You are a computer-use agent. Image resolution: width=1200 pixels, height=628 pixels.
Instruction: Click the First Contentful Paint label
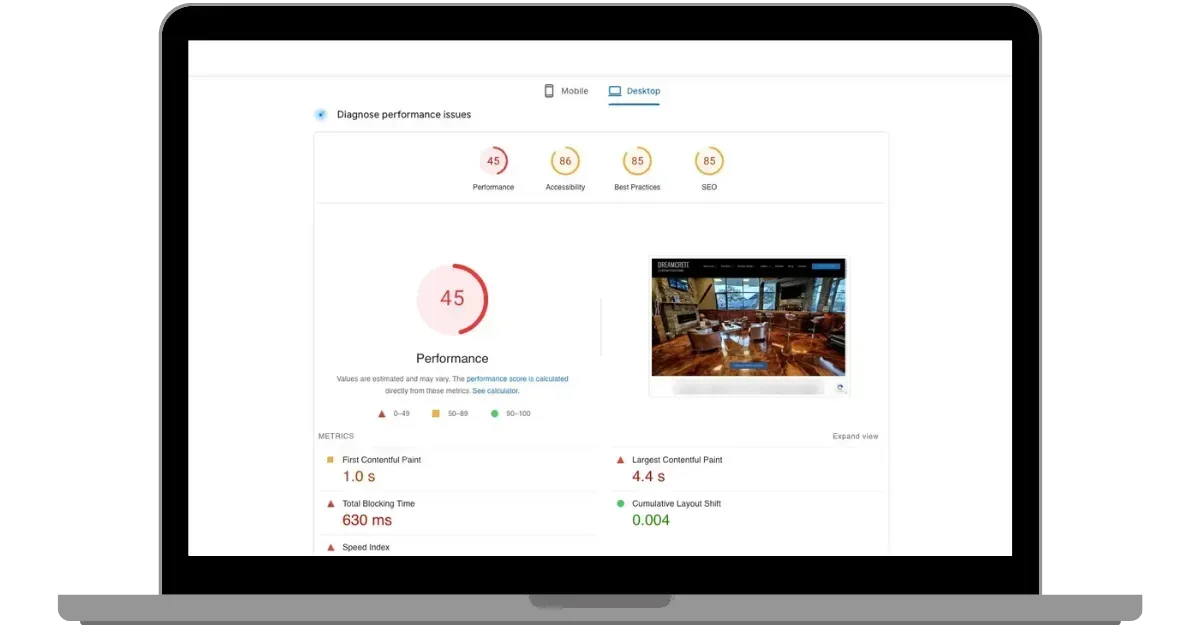(x=382, y=460)
